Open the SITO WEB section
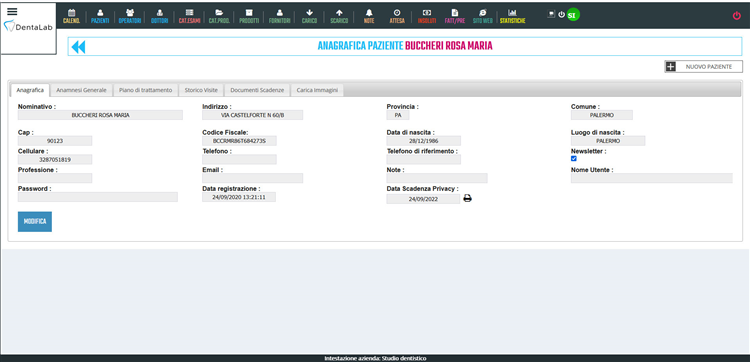The width and height of the screenshot is (750, 362). point(483,16)
